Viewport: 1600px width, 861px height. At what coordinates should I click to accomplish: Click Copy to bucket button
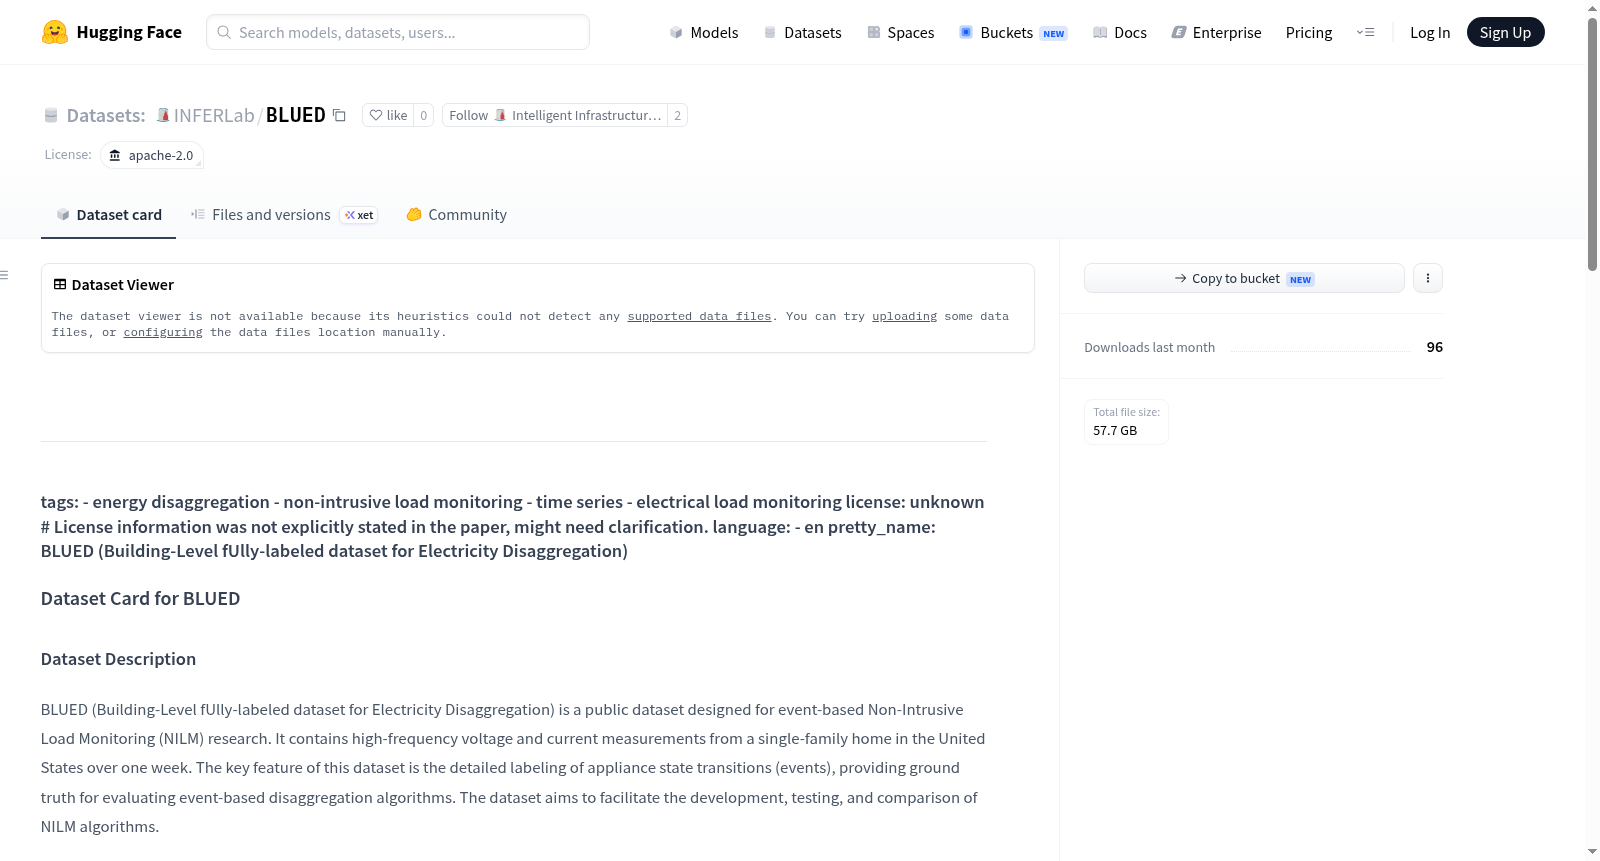click(x=1244, y=278)
